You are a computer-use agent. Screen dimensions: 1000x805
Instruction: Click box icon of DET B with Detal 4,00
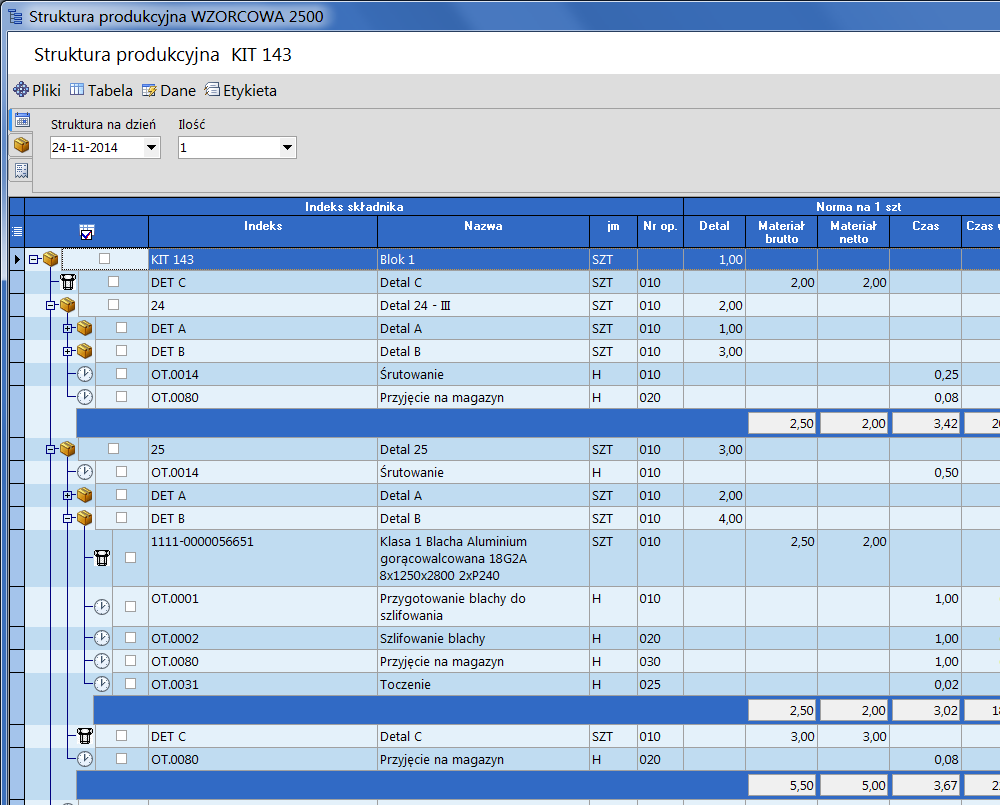85,518
